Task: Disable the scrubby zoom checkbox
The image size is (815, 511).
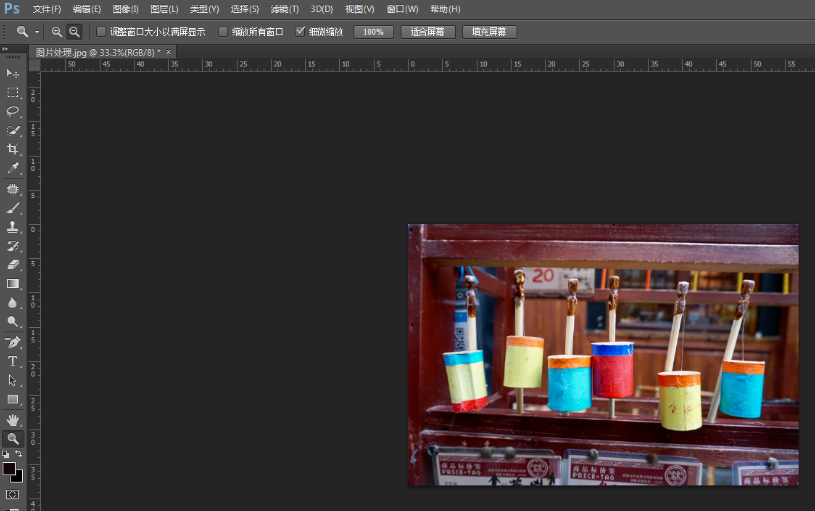Action: pyautogui.click(x=301, y=32)
